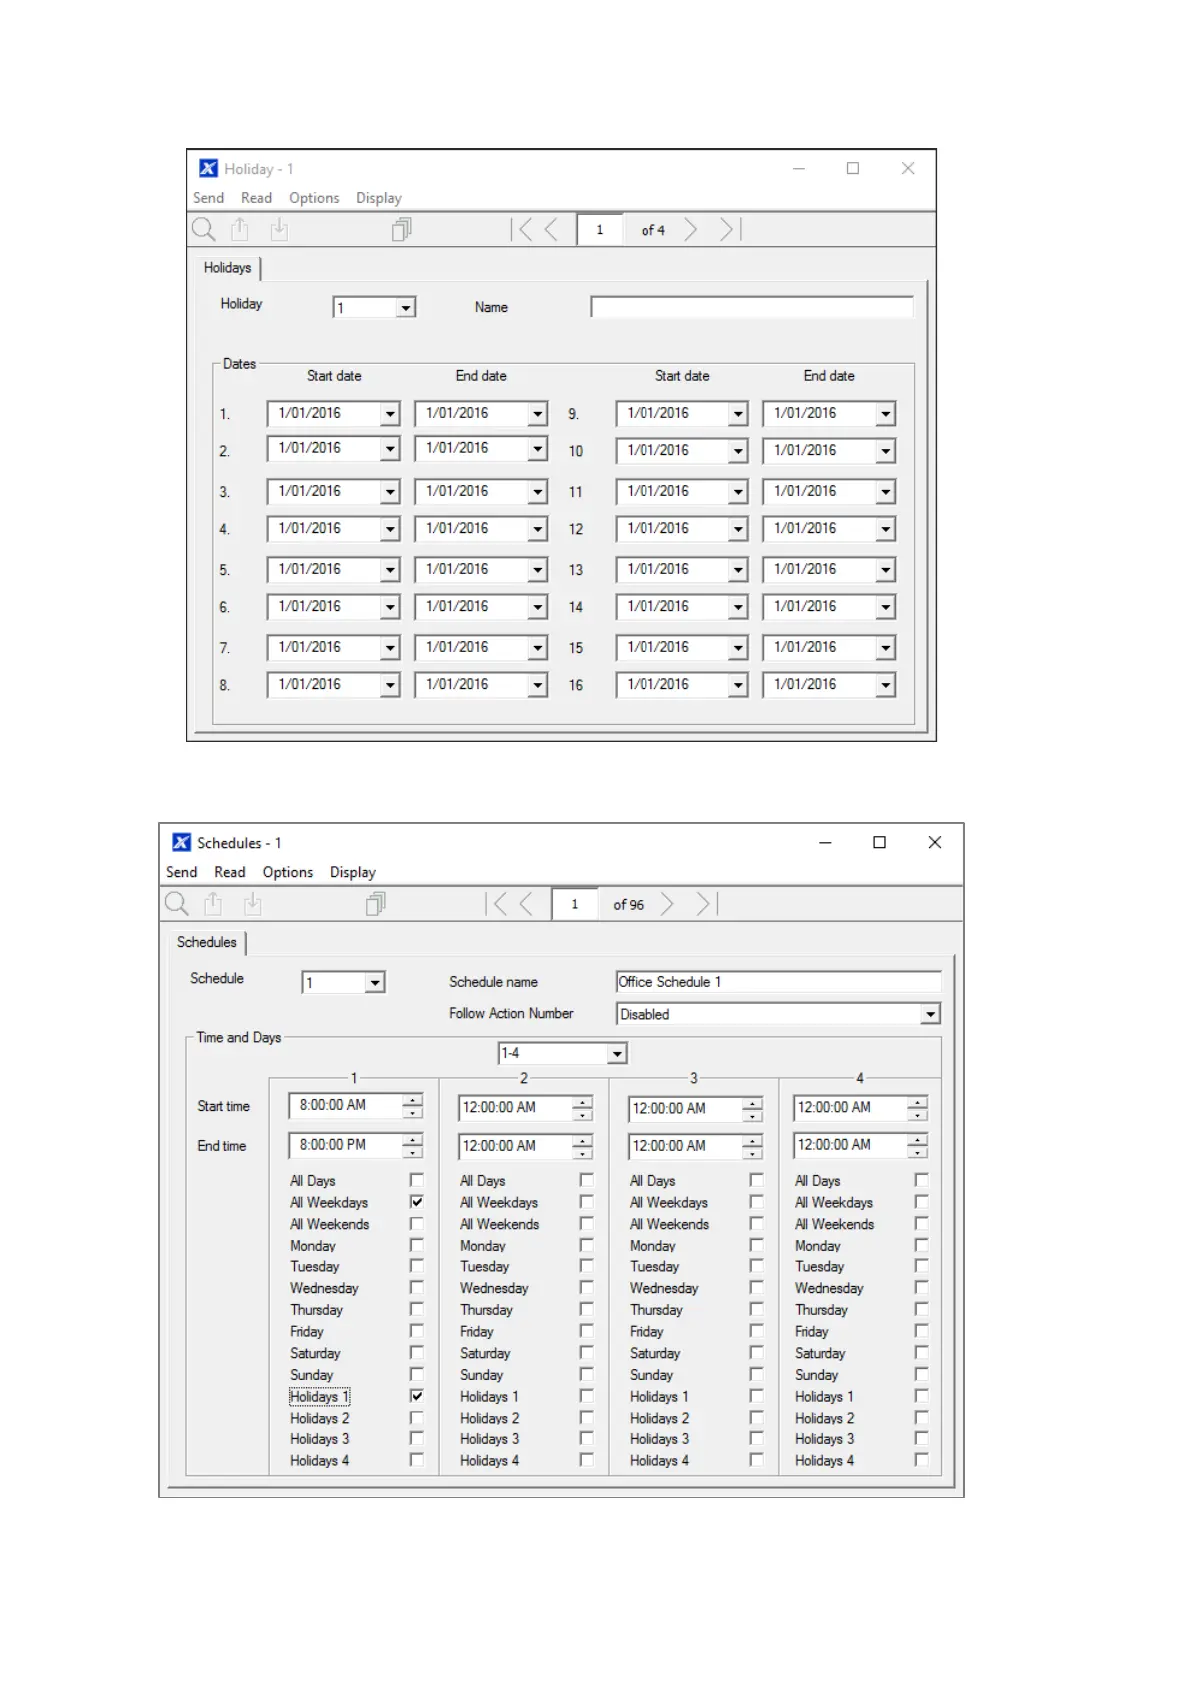The height and width of the screenshot is (1683, 1191).
Task: Expand the 1-4 period range dropdown
Action: pyautogui.click(x=617, y=1054)
